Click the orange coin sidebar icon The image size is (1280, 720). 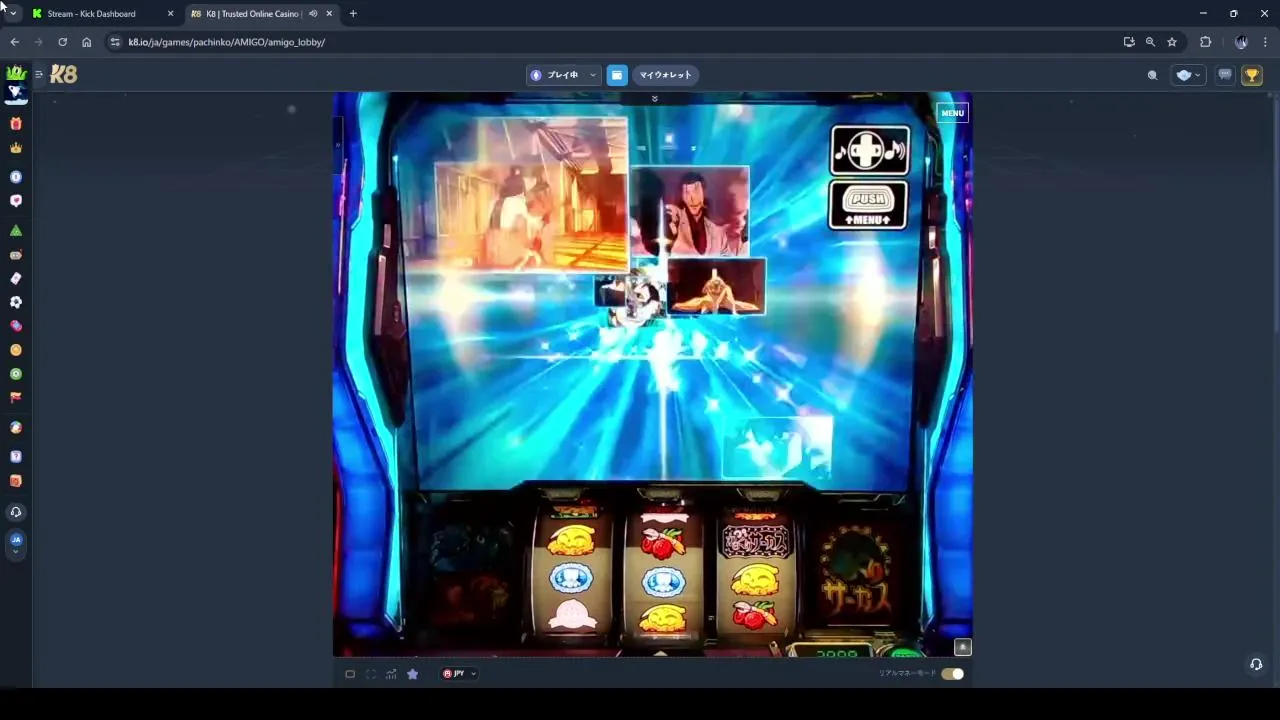(x=15, y=350)
